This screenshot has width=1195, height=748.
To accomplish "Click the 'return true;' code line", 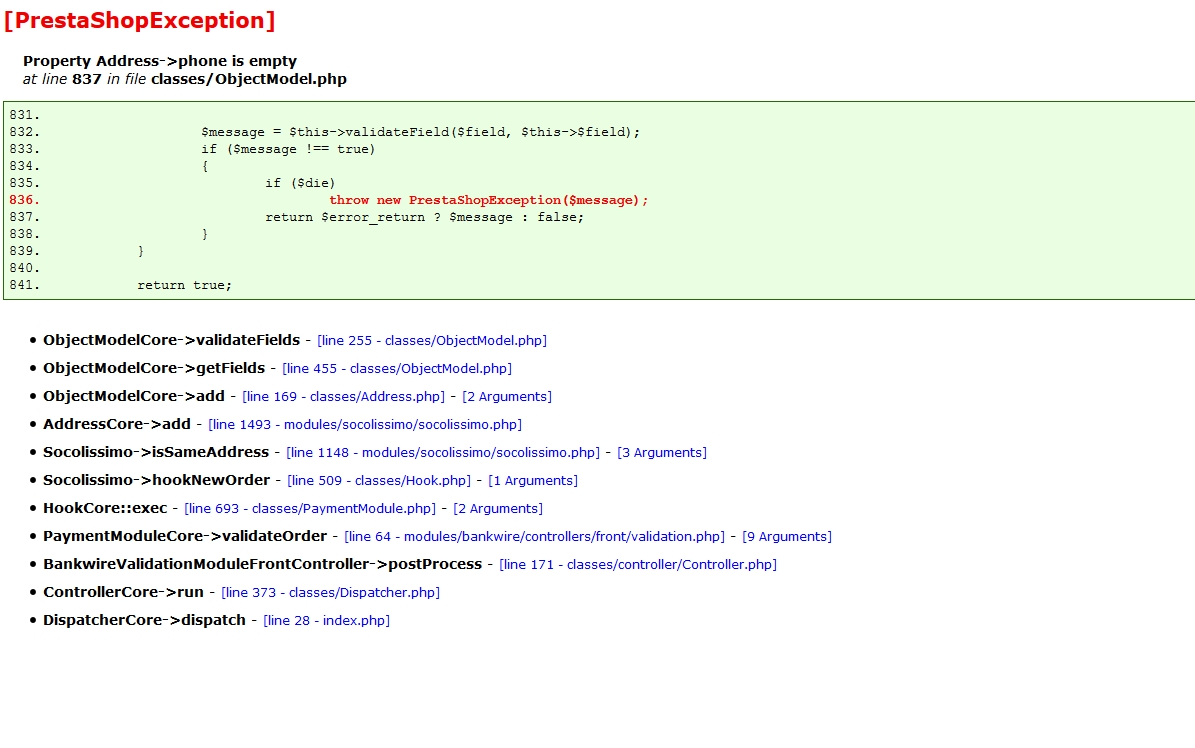I will tap(184, 285).
